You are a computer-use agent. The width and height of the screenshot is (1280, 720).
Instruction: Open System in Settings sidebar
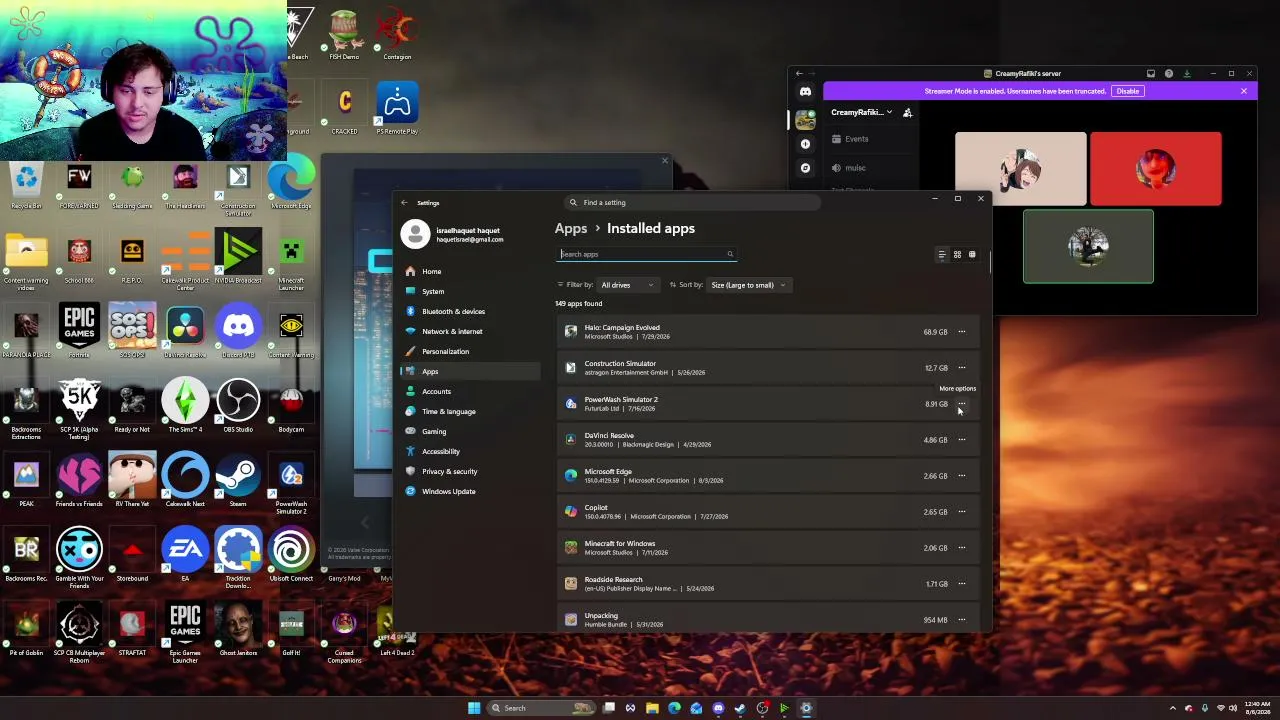pos(470,292)
